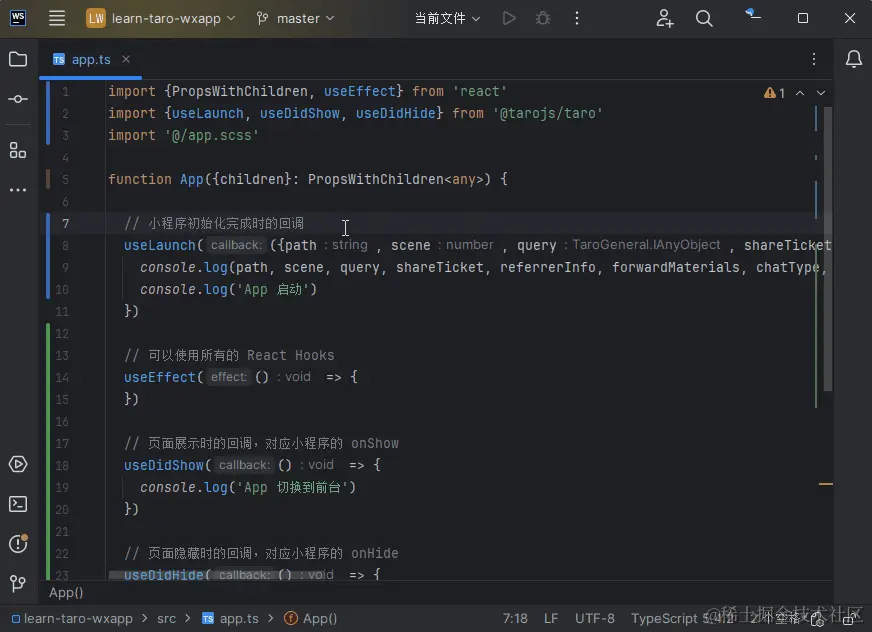Run the current file
This screenshot has width=872, height=632.
pos(508,18)
